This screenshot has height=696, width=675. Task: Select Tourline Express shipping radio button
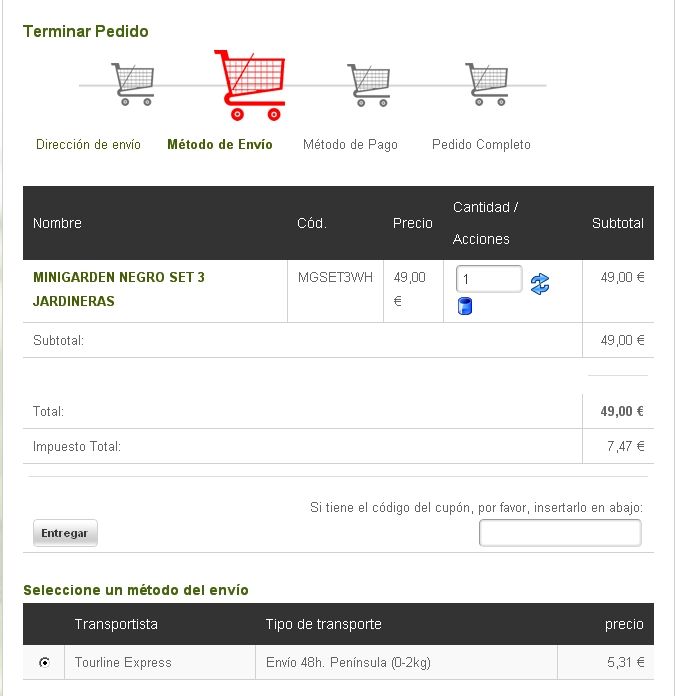44,662
